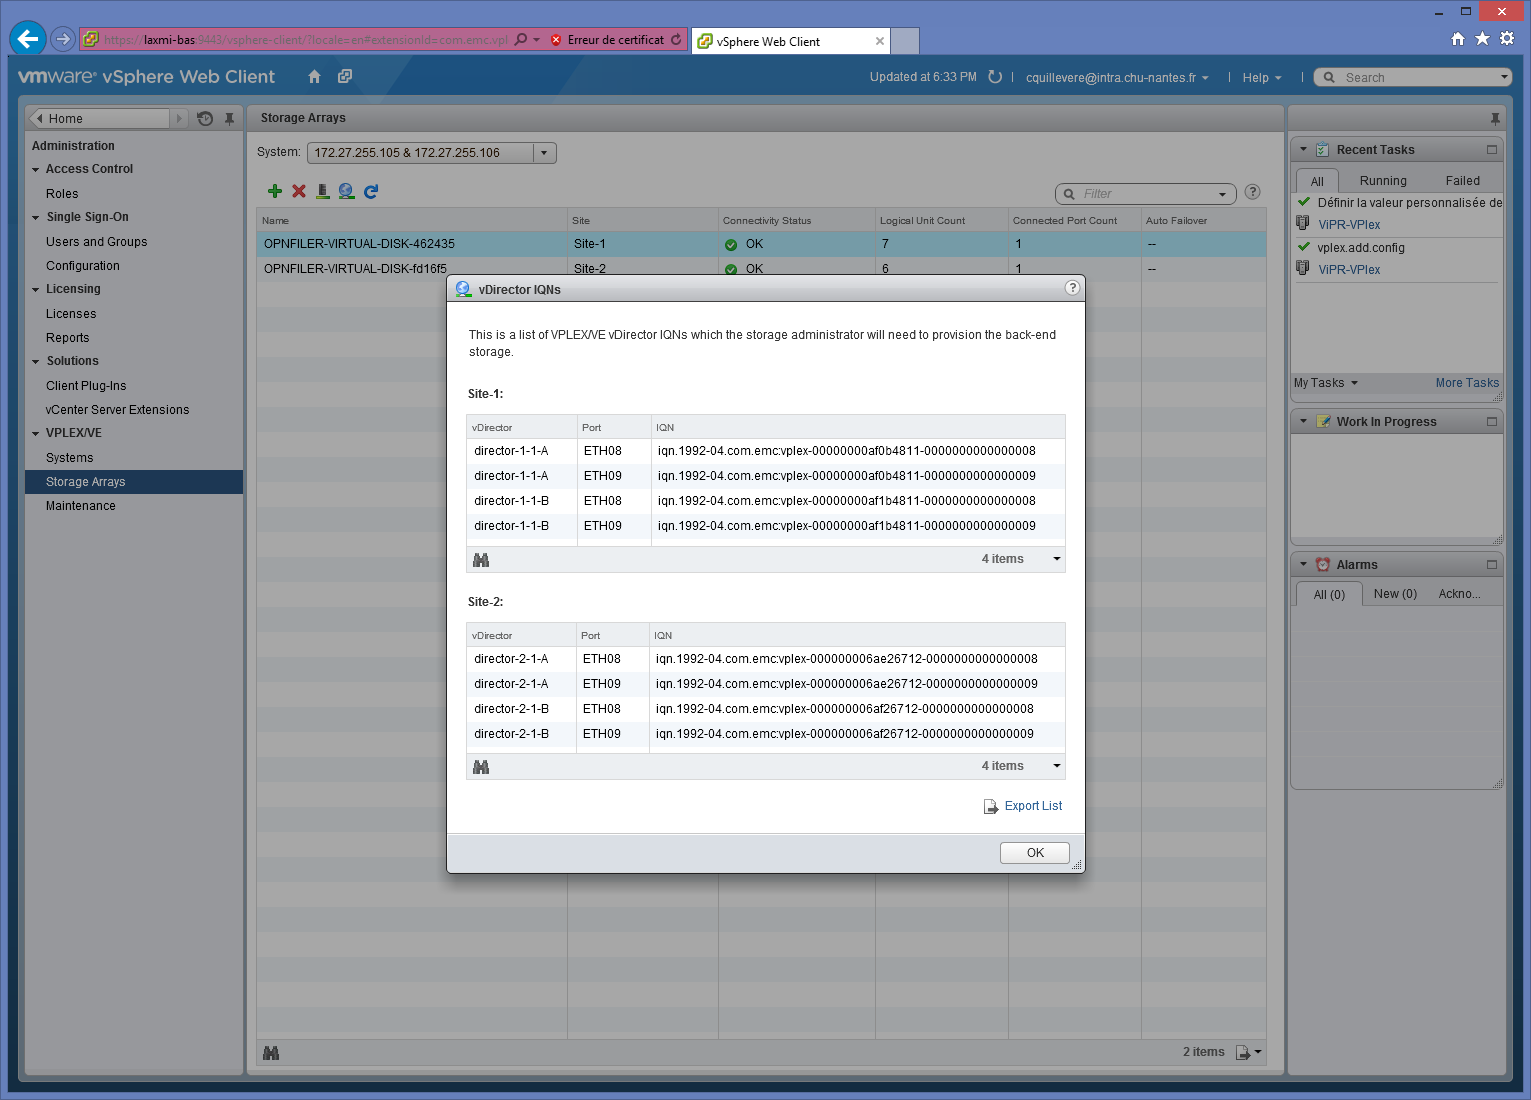1531x1100 pixels.
Task: Open Users and Groups in navigator
Action: pos(96,242)
